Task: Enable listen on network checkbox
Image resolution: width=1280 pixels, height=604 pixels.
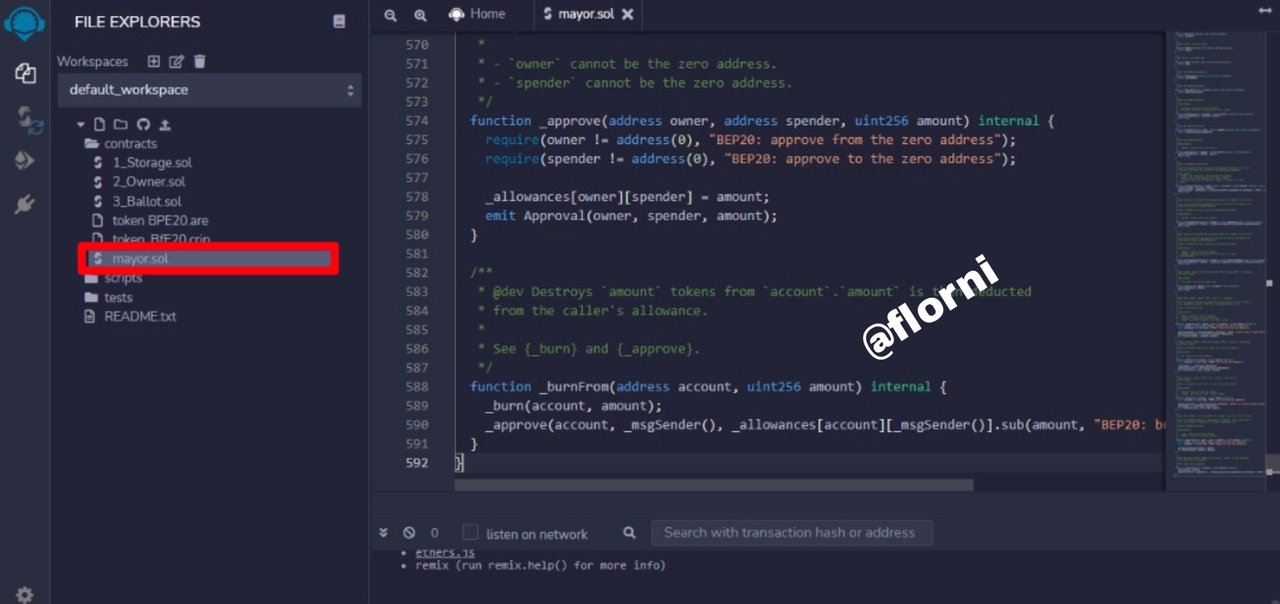Action: tap(470, 533)
